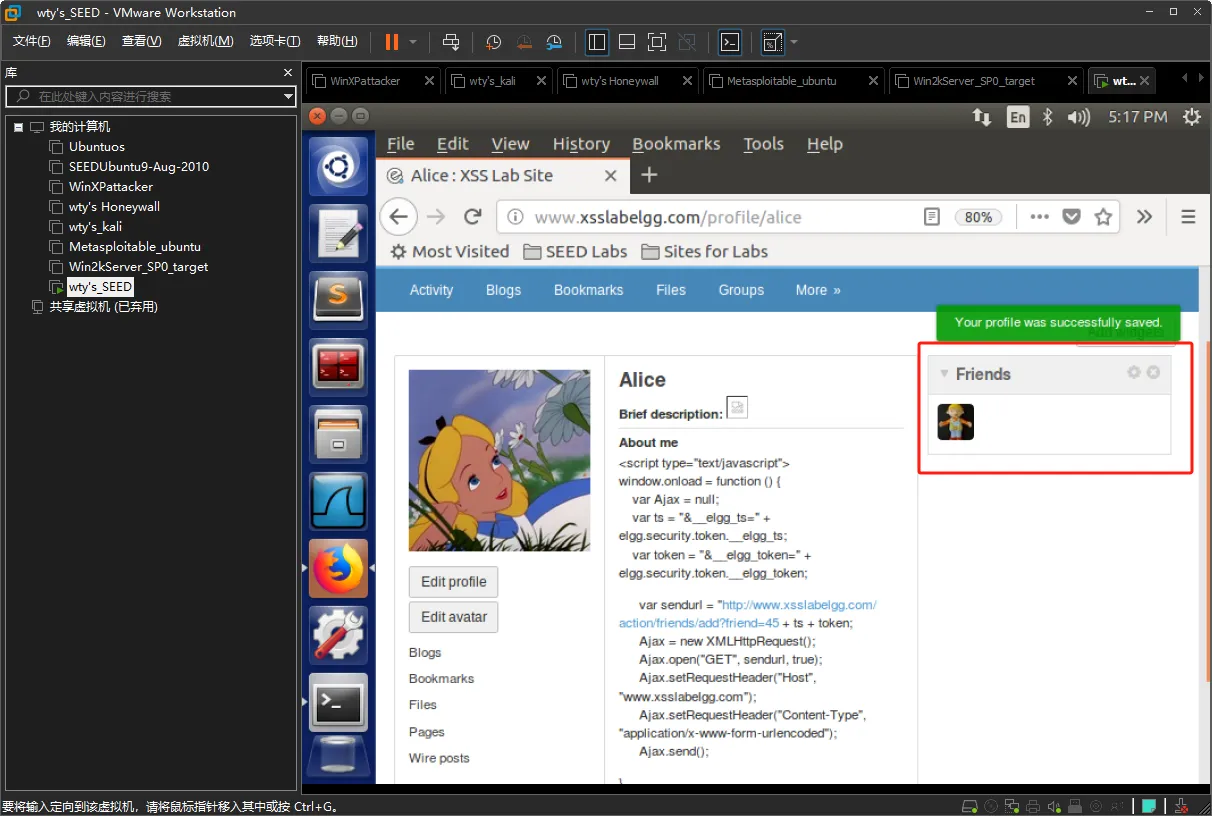Expand the More » site menu

click(818, 290)
